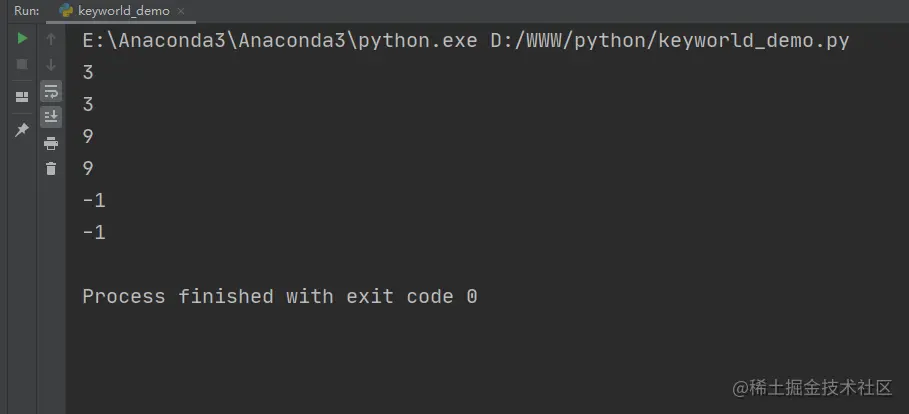This screenshot has height=414, width=909.
Task: Click the last -1 output line
Action: pyautogui.click(x=94, y=233)
